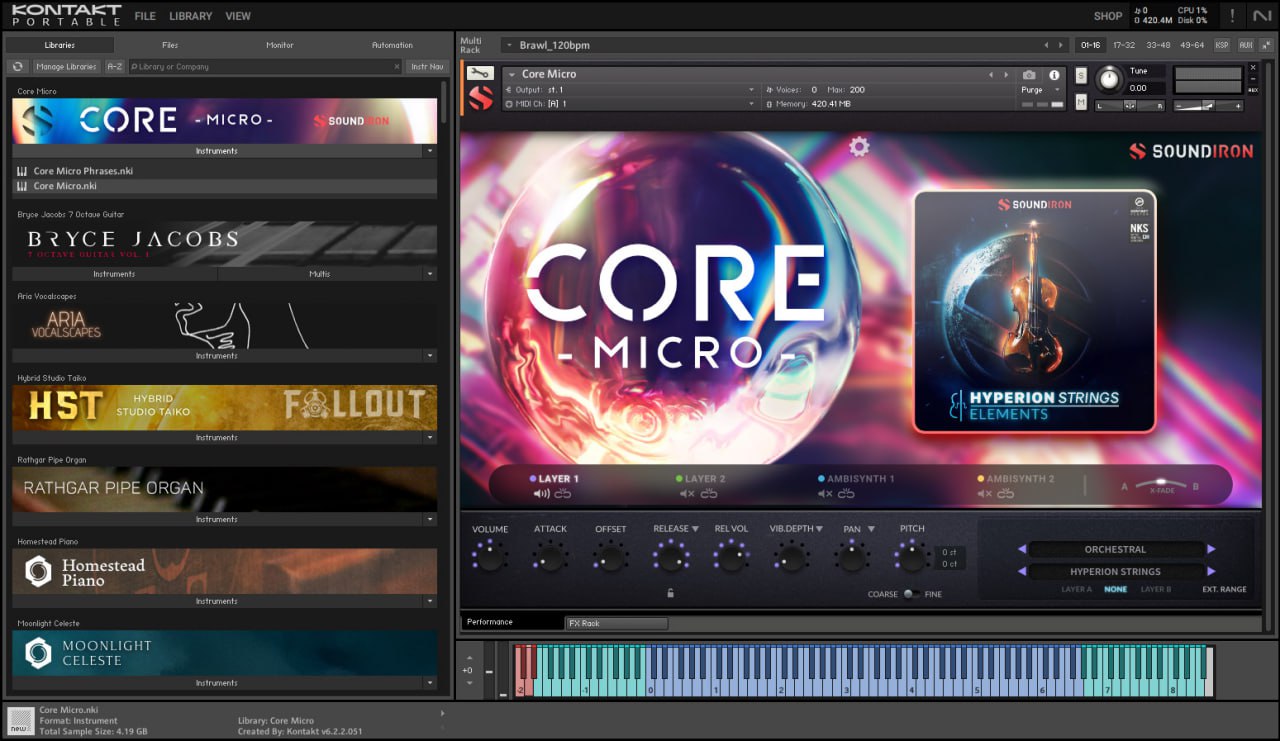The width and height of the screenshot is (1280, 741).
Task: Open the Bryce Jacobs library dropdown arrow
Action: click(430, 274)
